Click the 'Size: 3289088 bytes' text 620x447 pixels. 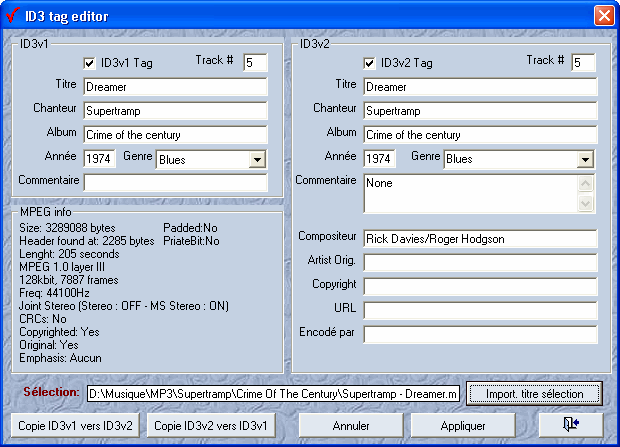67,228
